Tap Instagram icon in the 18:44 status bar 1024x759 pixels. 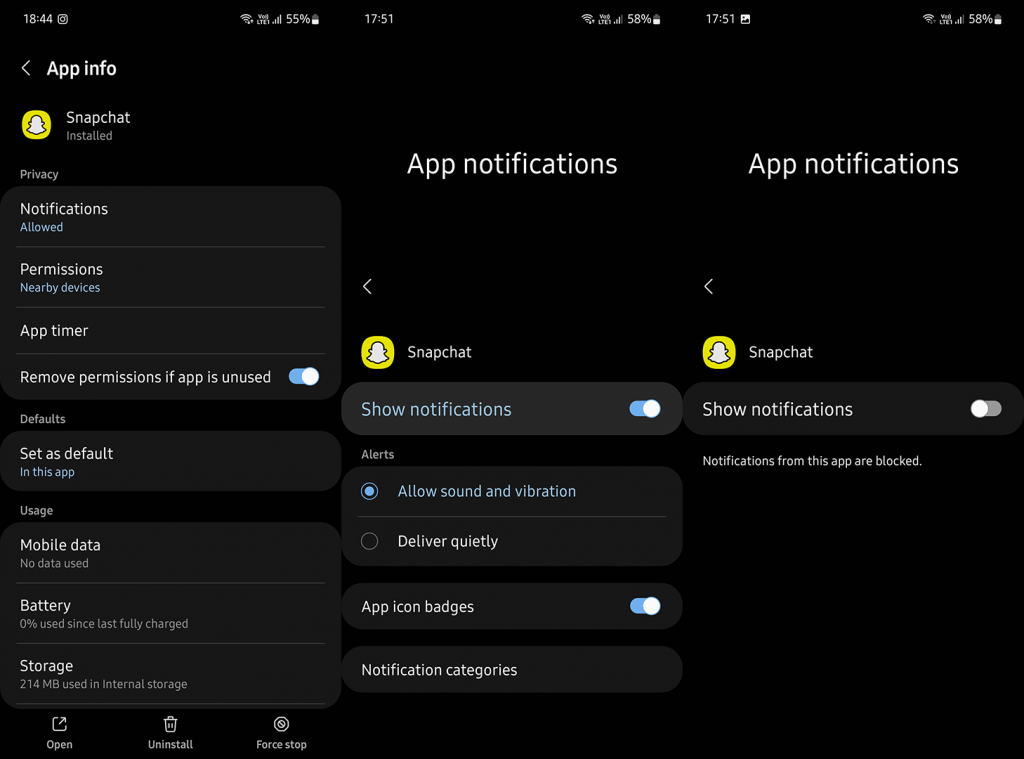click(63, 19)
